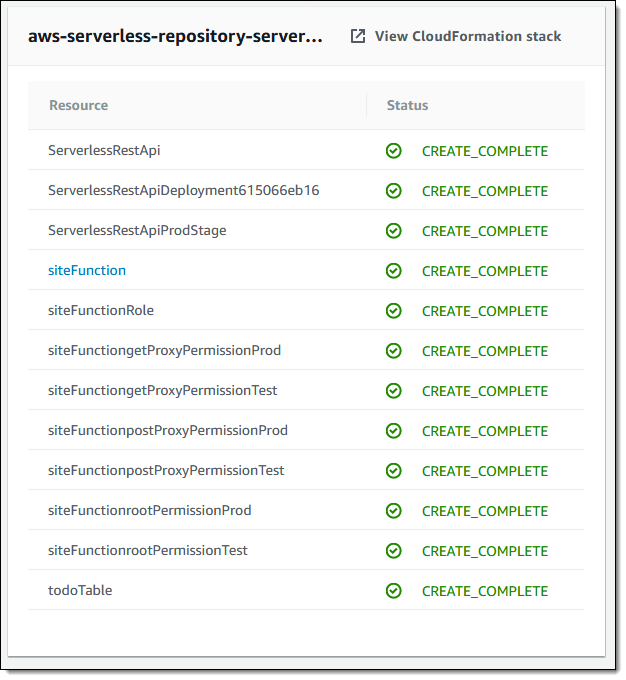
Task: Click the ServerlessRestApi resource name
Action: tap(104, 151)
